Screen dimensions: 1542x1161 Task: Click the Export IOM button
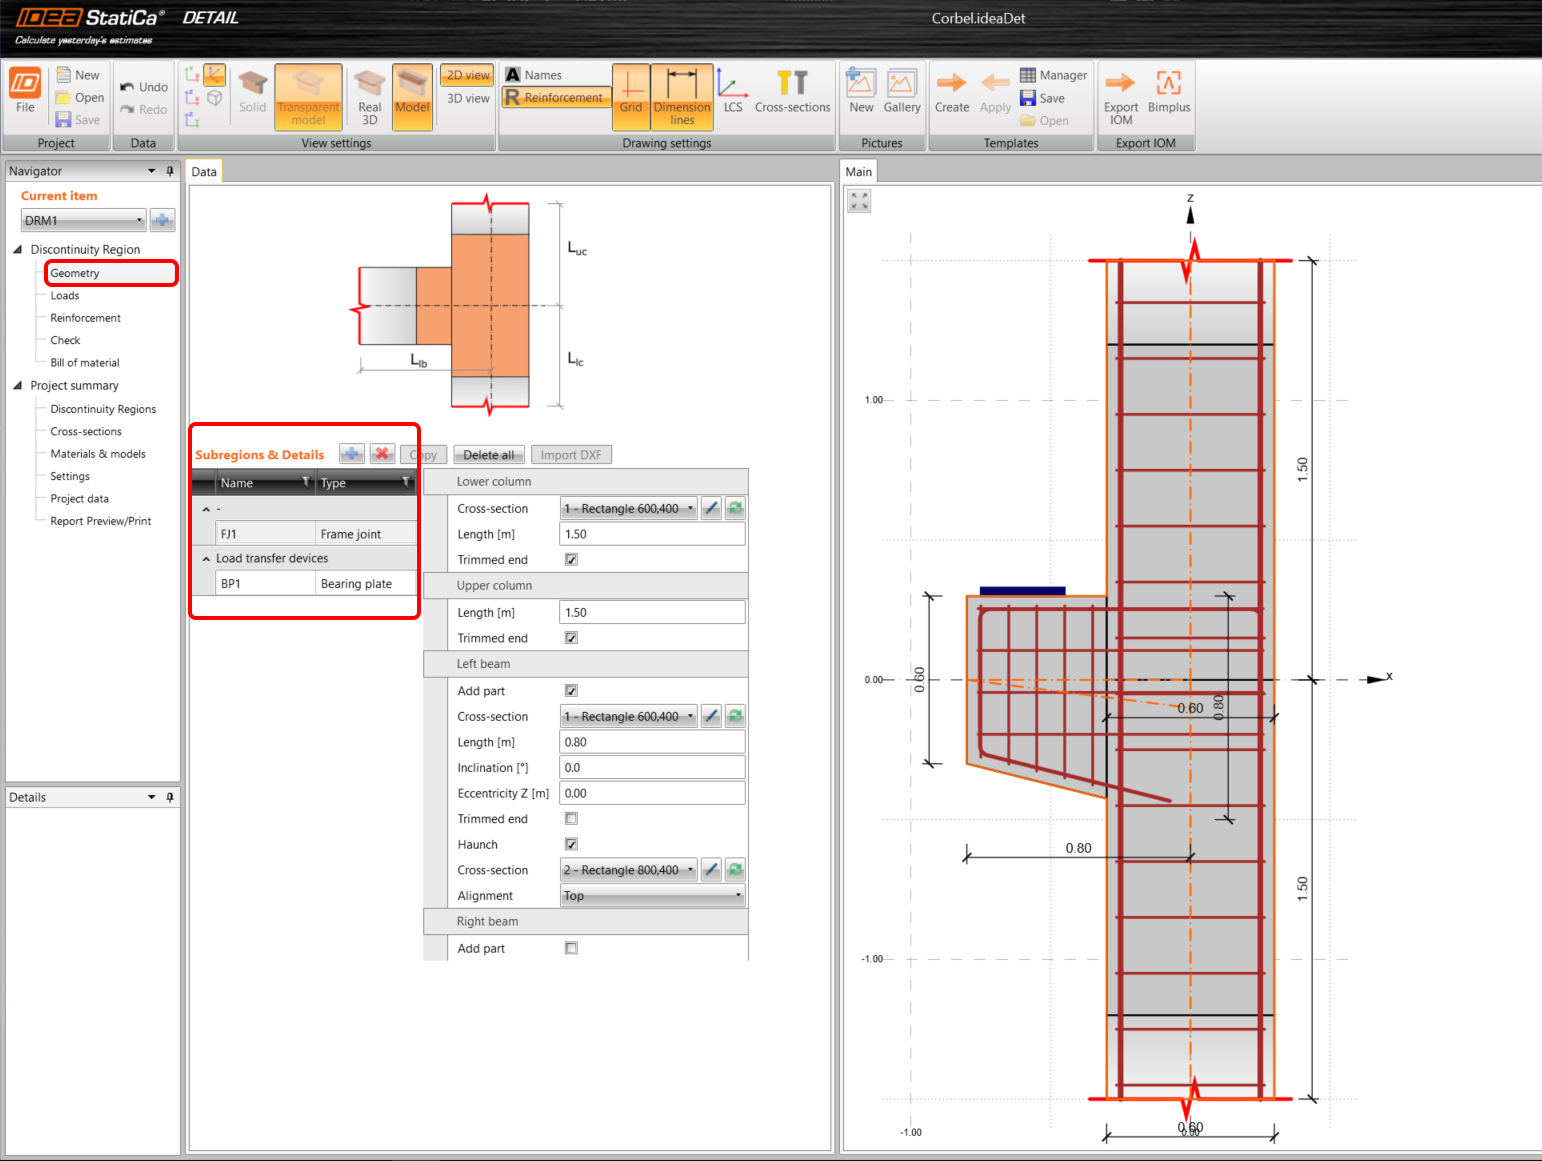1120,95
